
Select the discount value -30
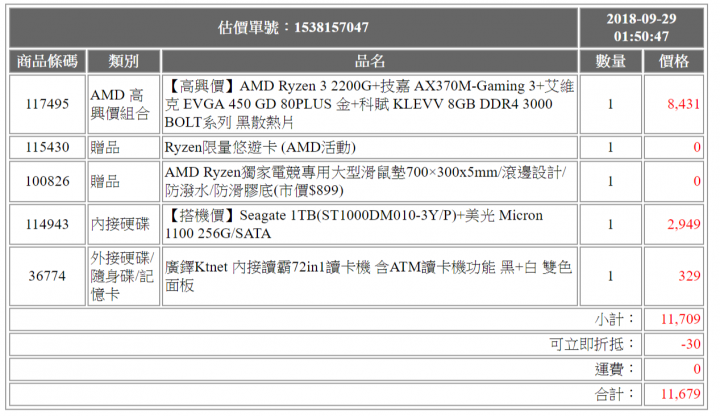pyautogui.click(x=691, y=344)
